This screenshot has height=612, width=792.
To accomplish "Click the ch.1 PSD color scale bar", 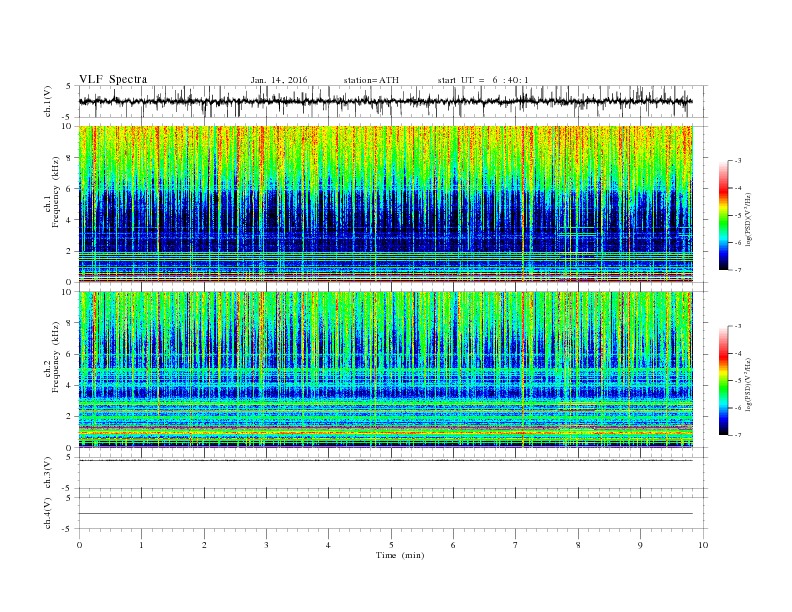I will pyautogui.click(x=723, y=216).
